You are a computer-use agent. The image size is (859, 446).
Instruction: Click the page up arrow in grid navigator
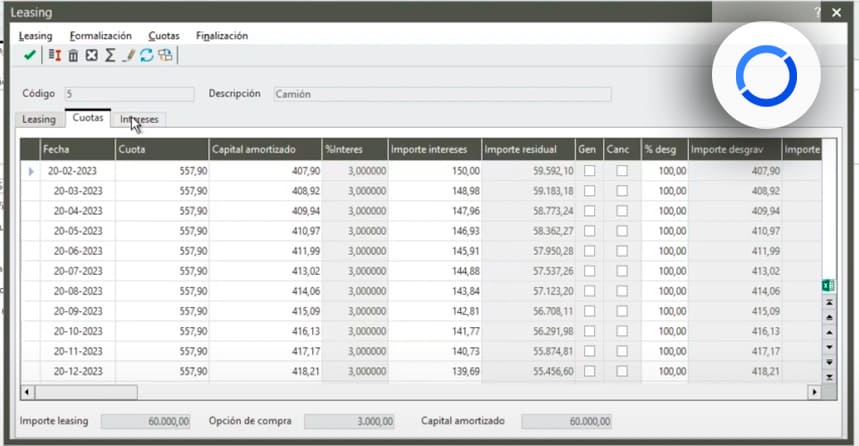coord(829,317)
